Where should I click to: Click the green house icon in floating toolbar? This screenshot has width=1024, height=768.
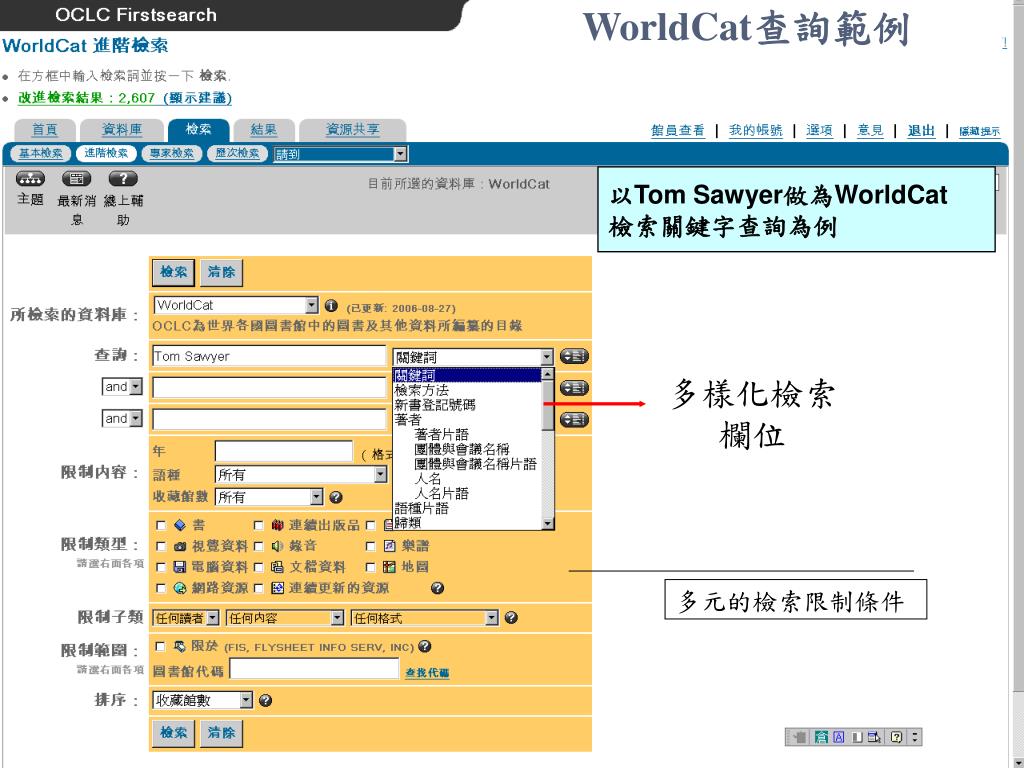821,737
